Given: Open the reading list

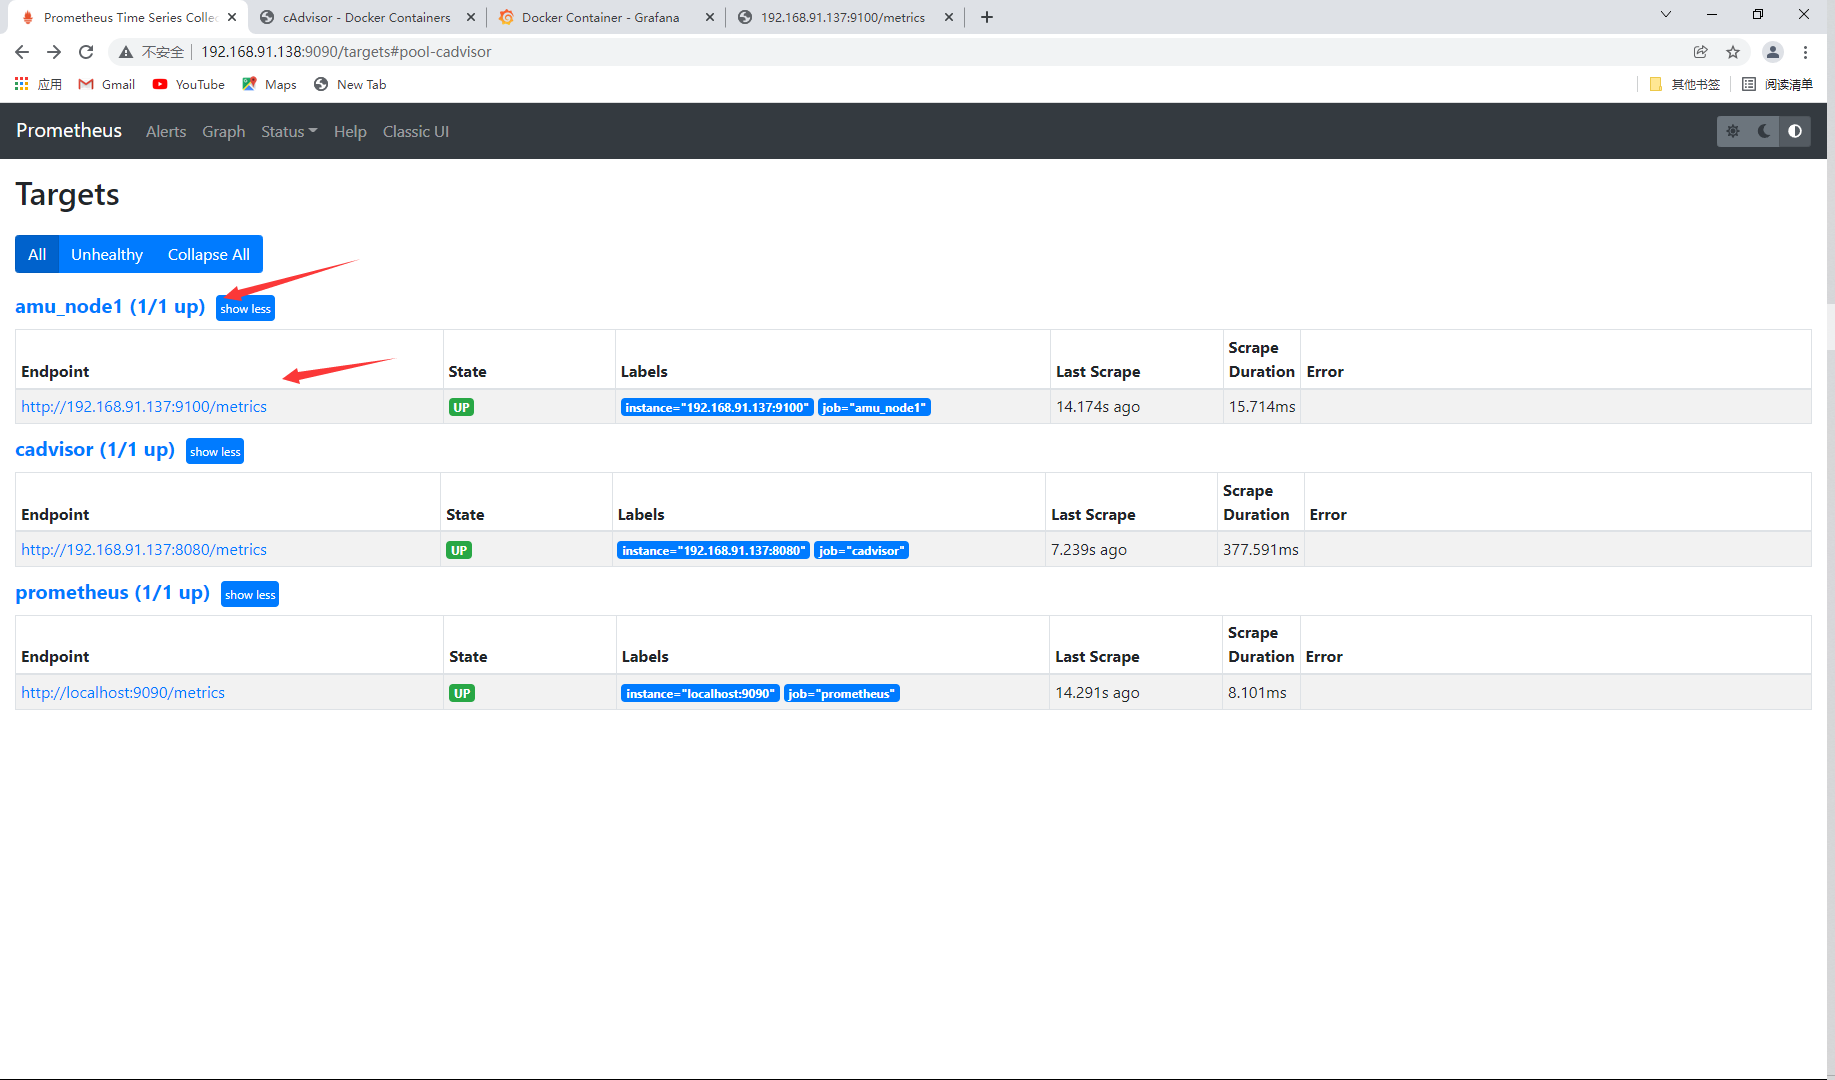Looking at the screenshot, I should click(x=1777, y=84).
